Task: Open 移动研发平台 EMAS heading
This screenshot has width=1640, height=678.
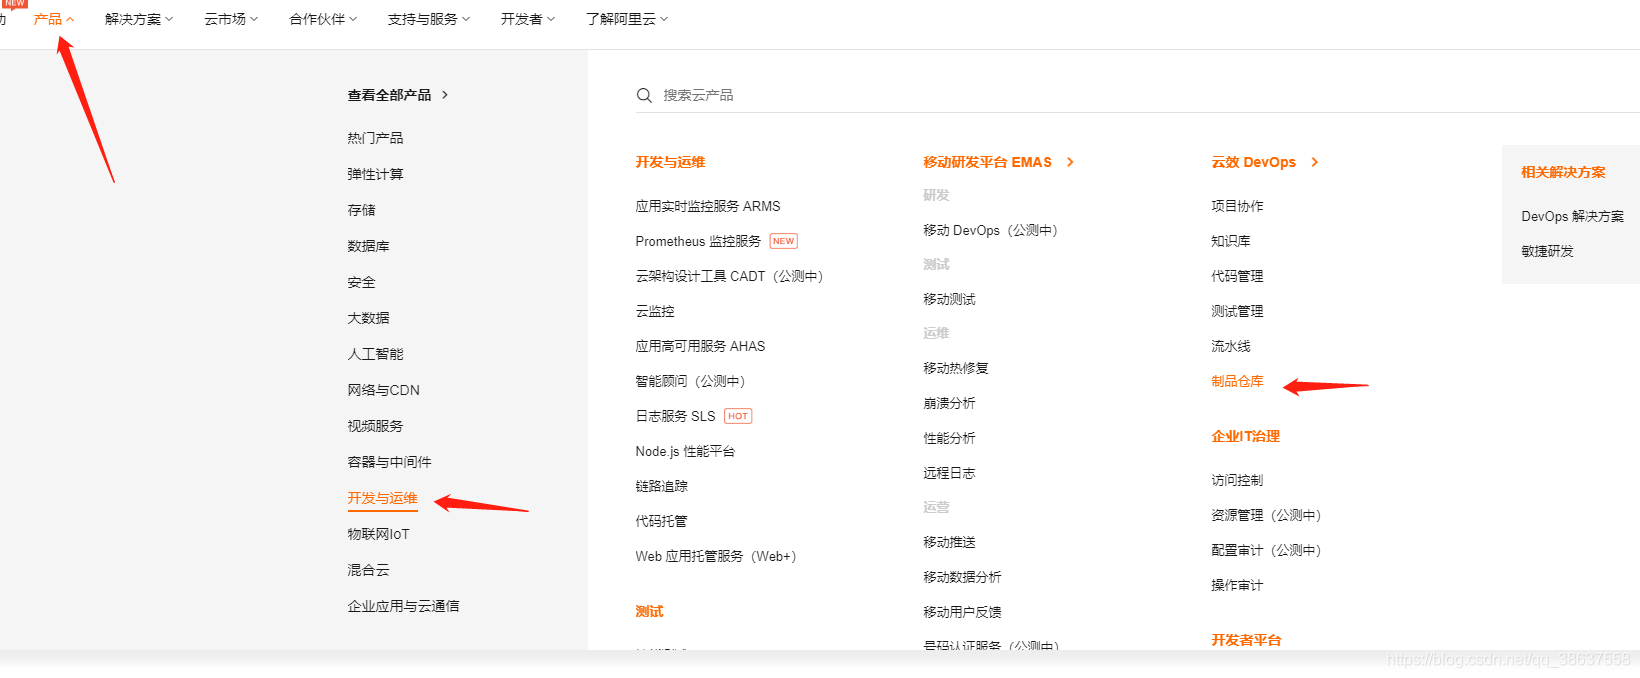Action: [x=987, y=162]
